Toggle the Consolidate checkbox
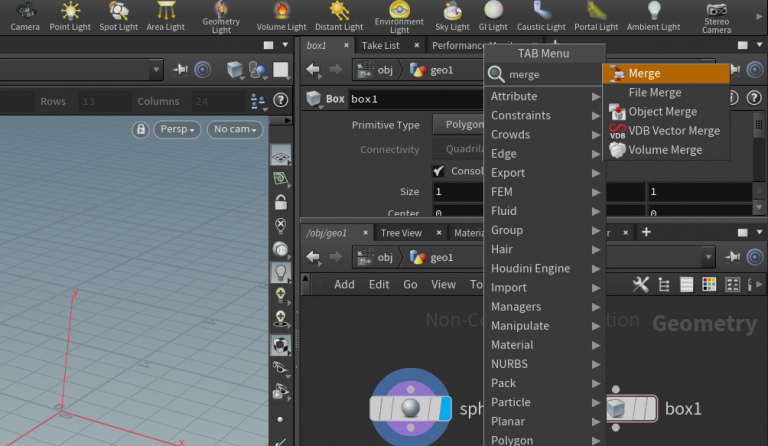Image resolution: width=768 pixels, height=446 pixels. (x=438, y=171)
